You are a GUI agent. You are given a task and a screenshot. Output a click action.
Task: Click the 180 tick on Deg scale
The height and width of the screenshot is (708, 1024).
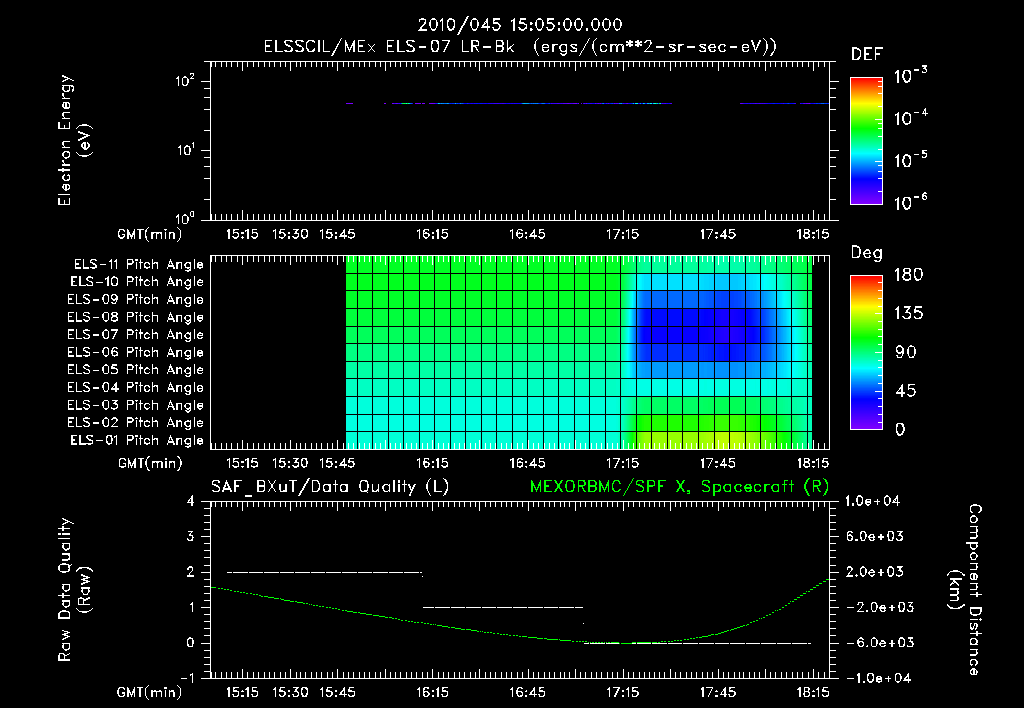pos(908,275)
